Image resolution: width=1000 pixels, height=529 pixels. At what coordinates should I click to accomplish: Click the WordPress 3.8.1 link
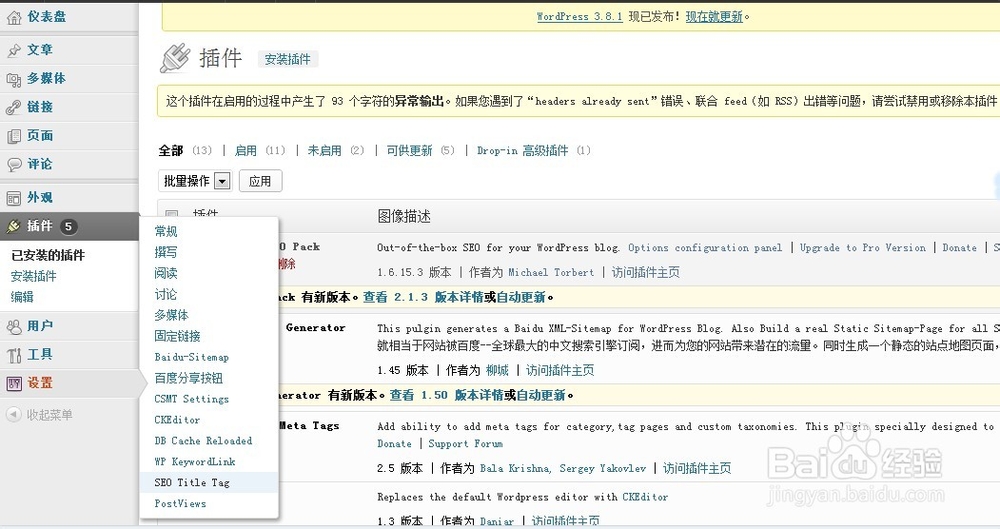pos(580,17)
